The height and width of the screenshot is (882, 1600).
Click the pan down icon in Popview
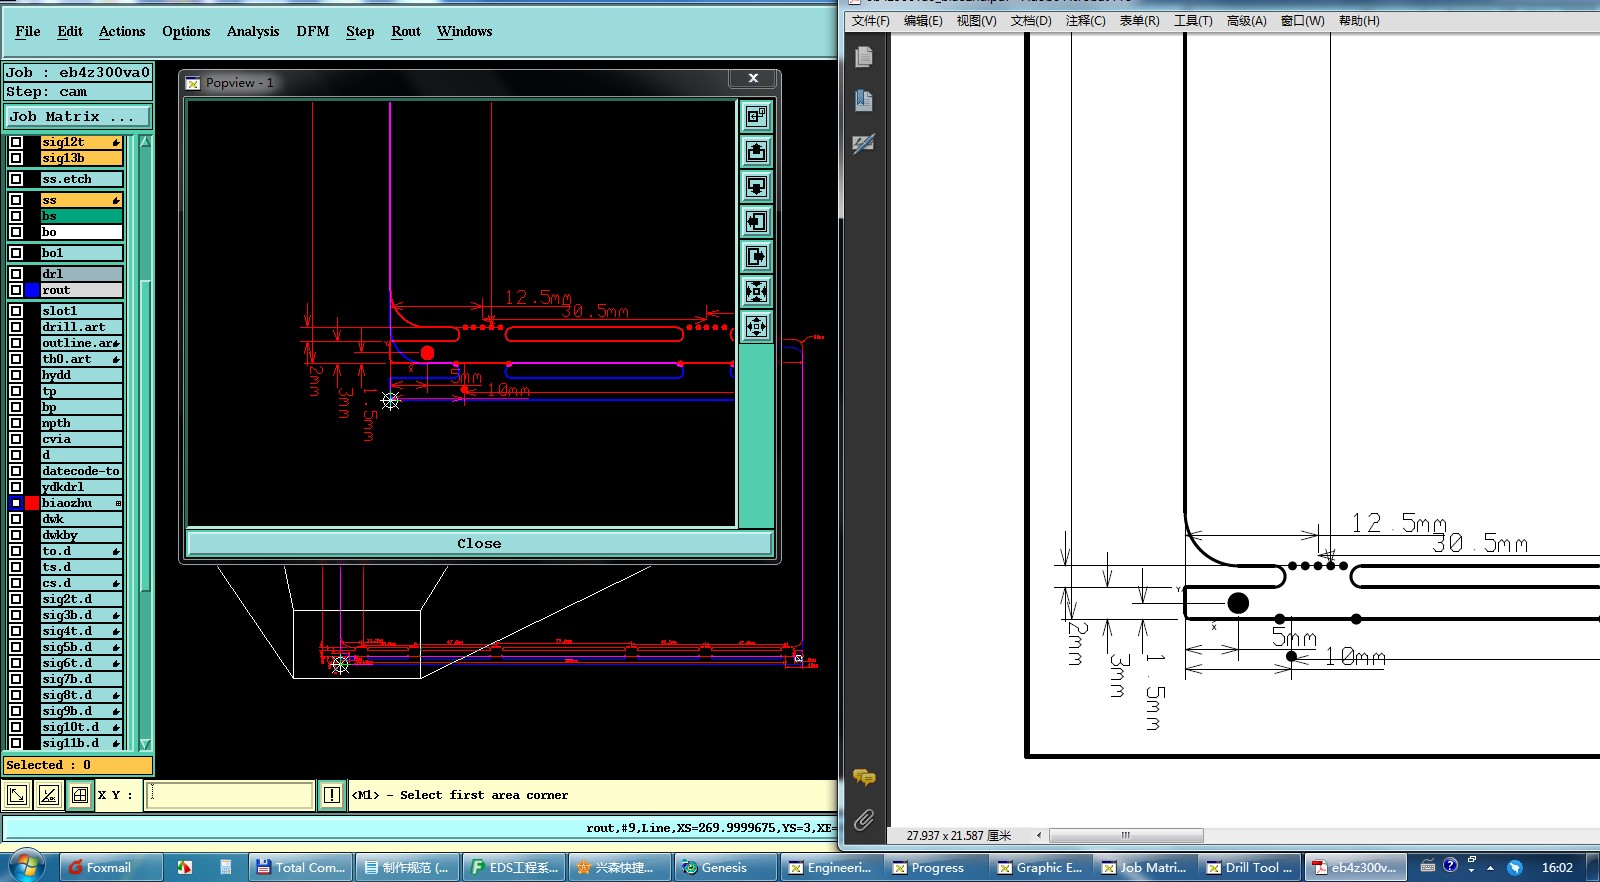pos(756,187)
